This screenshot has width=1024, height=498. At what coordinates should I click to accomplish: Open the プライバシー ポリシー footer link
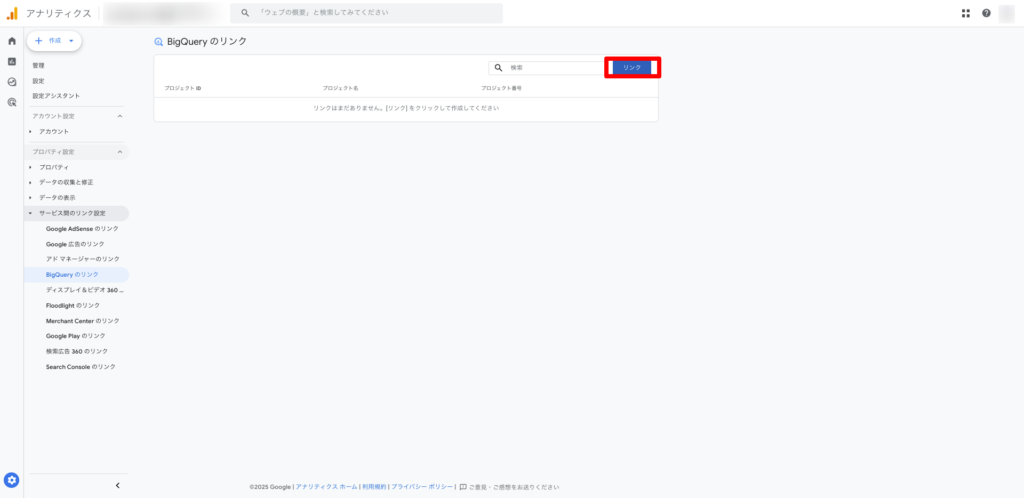point(422,487)
